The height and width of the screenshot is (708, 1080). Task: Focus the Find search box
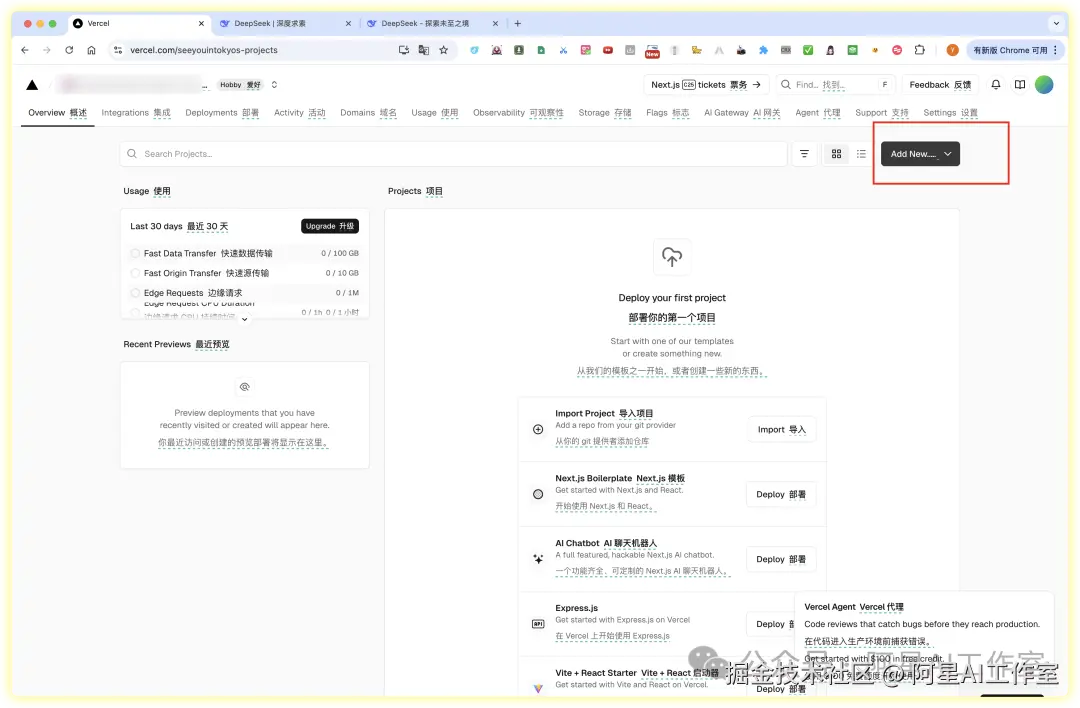click(835, 85)
